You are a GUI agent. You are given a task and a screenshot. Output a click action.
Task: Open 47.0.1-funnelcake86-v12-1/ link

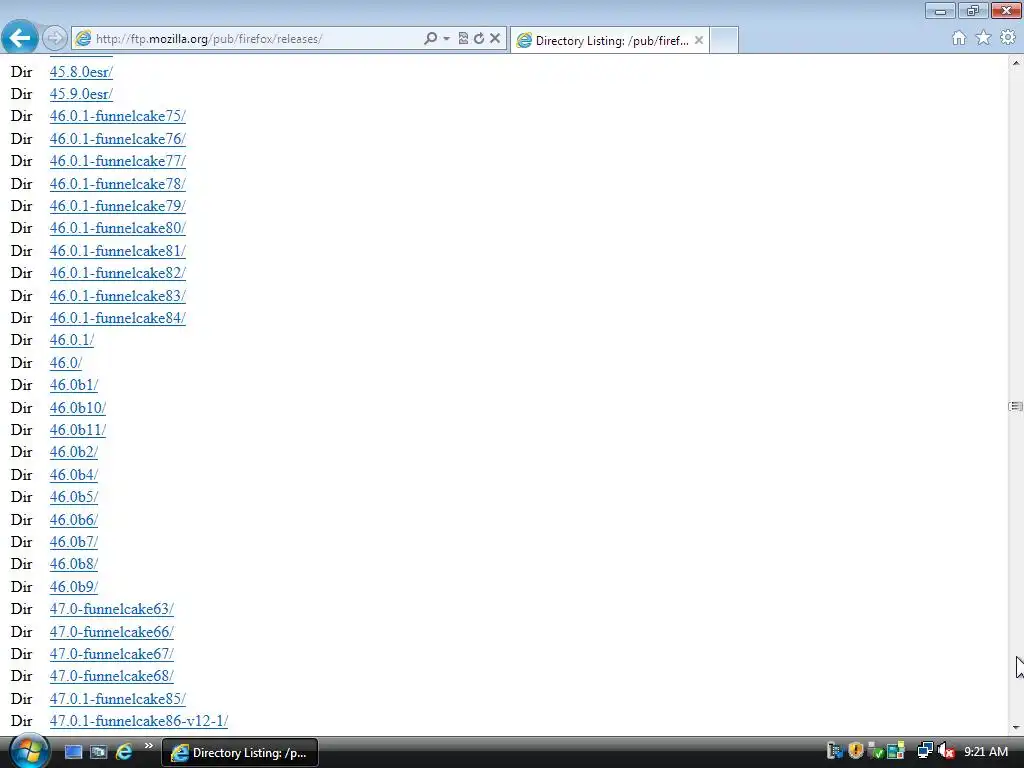pos(139,722)
